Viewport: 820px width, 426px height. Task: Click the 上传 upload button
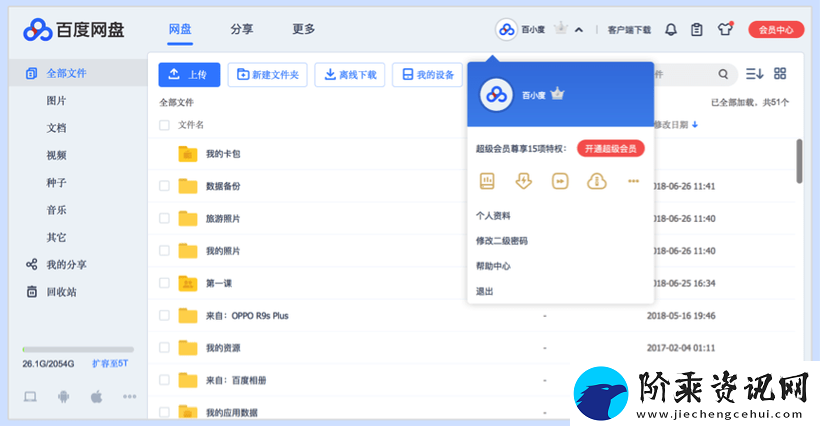189,75
